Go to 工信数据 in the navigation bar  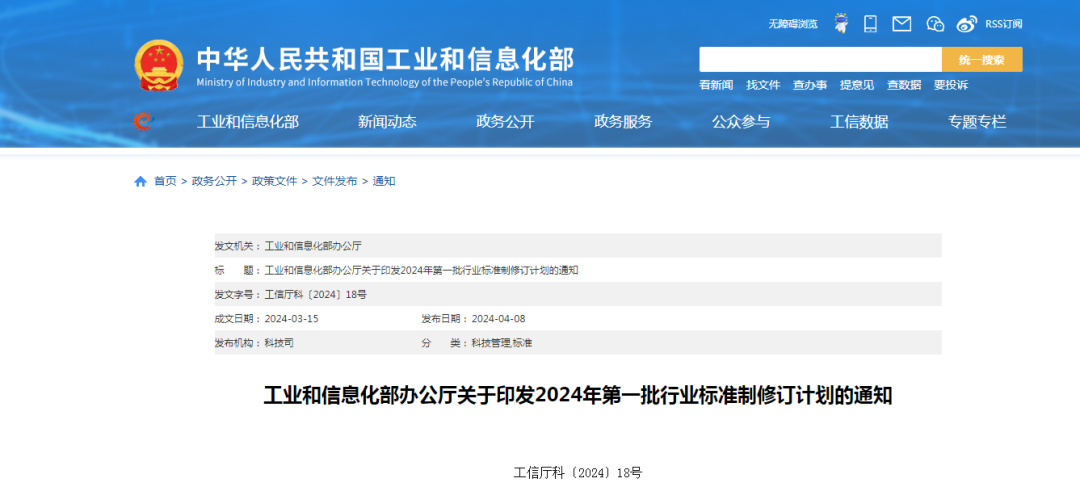click(859, 122)
